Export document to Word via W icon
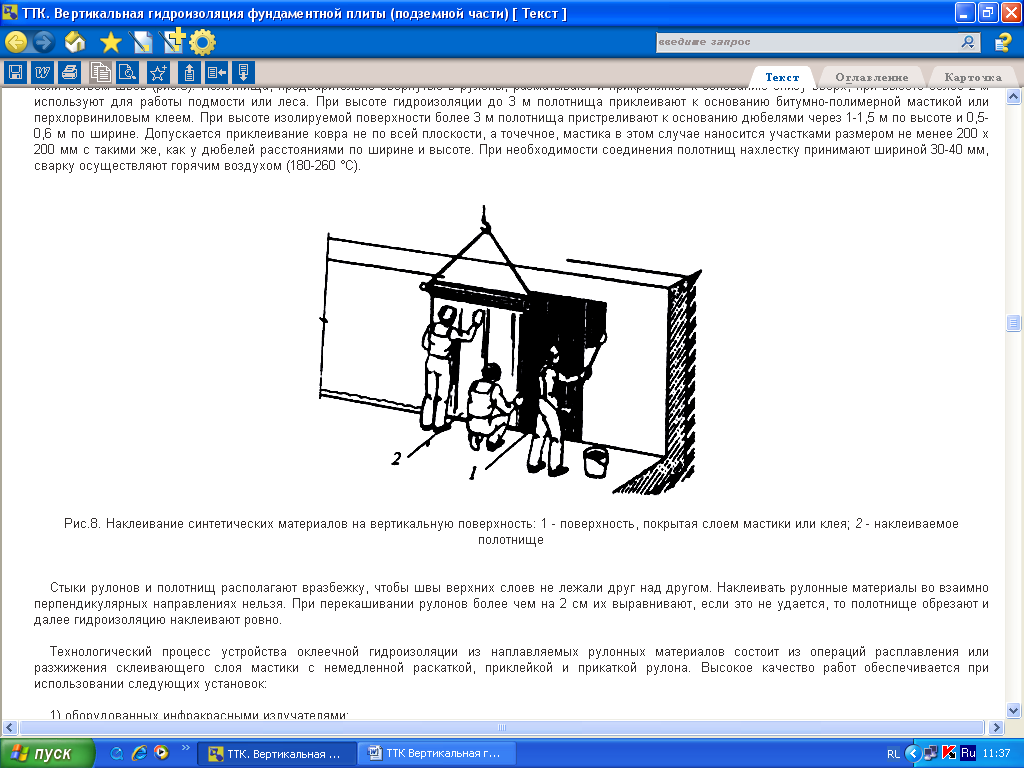This screenshot has height=768, width=1024. coord(42,72)
